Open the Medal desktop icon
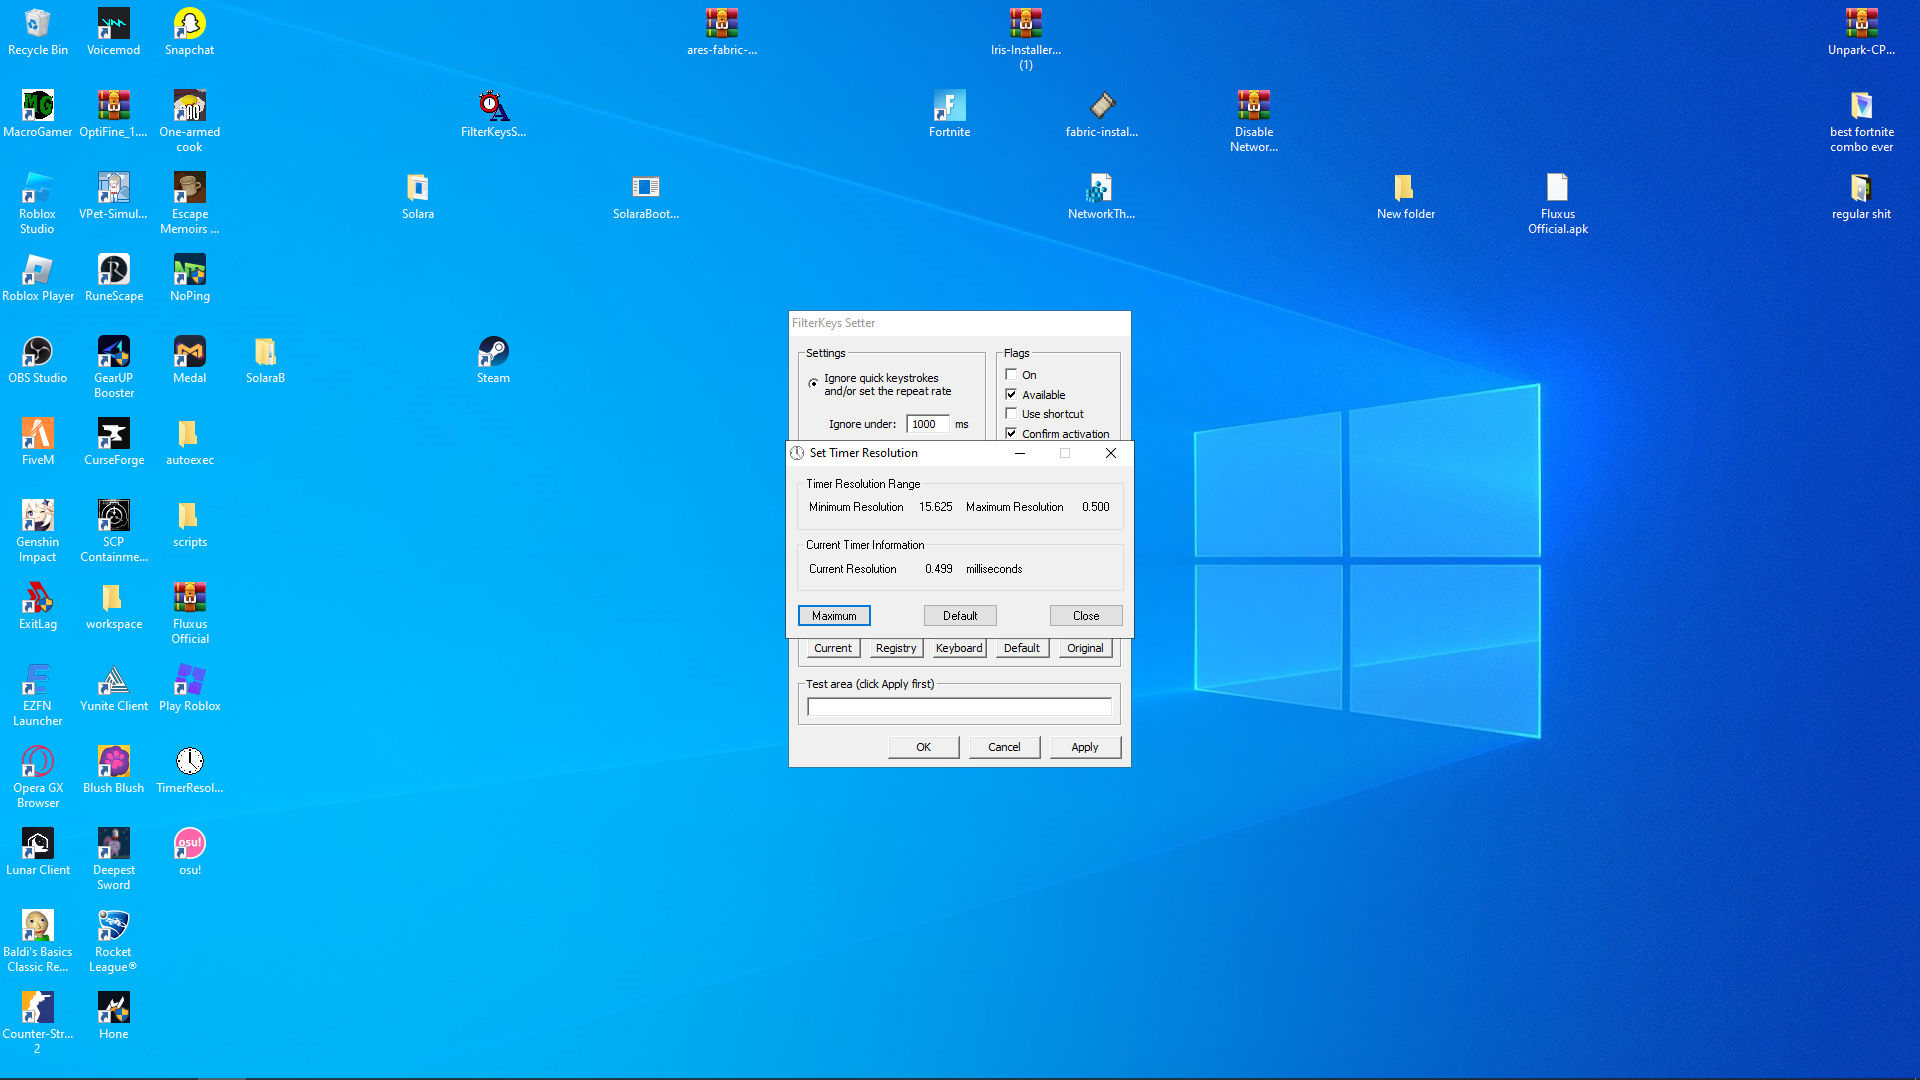Viewport: 1920px width, 1080px height. coord(189,353)
